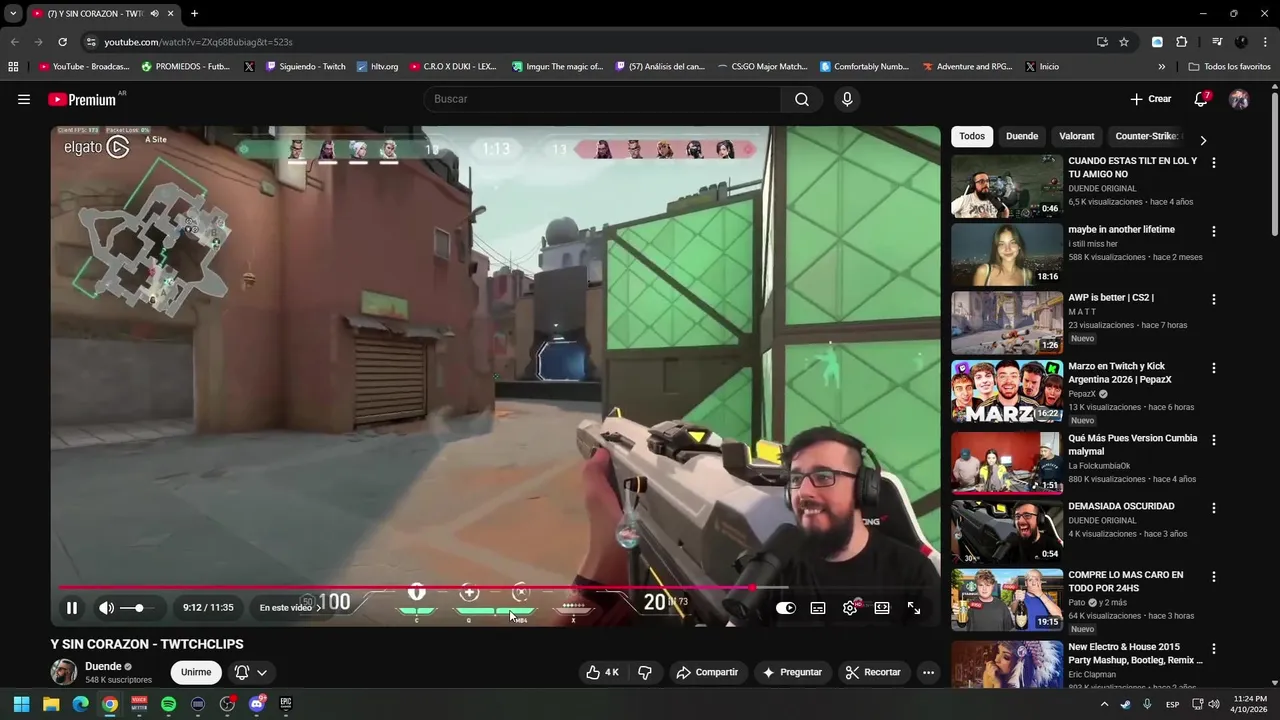Select the Valorant filter chip
1280x720 pixels.
point(1077,136)
